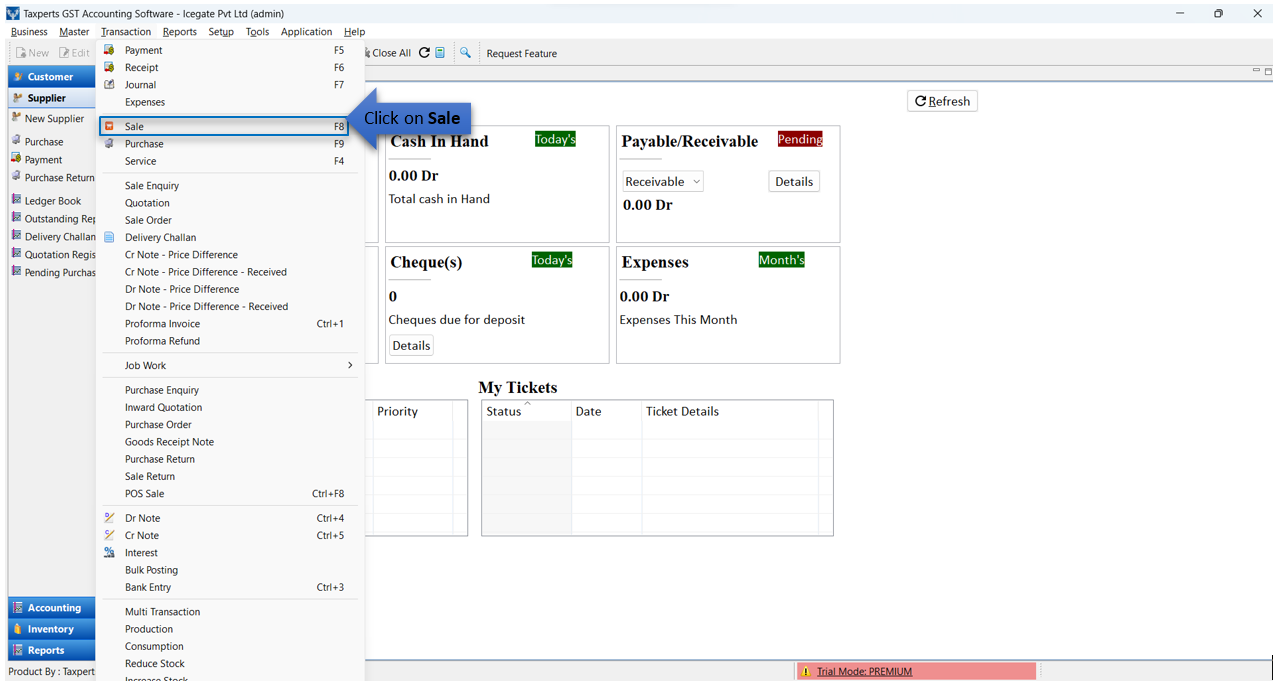
Task: Click the Date column header in My Tickets
Action: click(606, 411)
